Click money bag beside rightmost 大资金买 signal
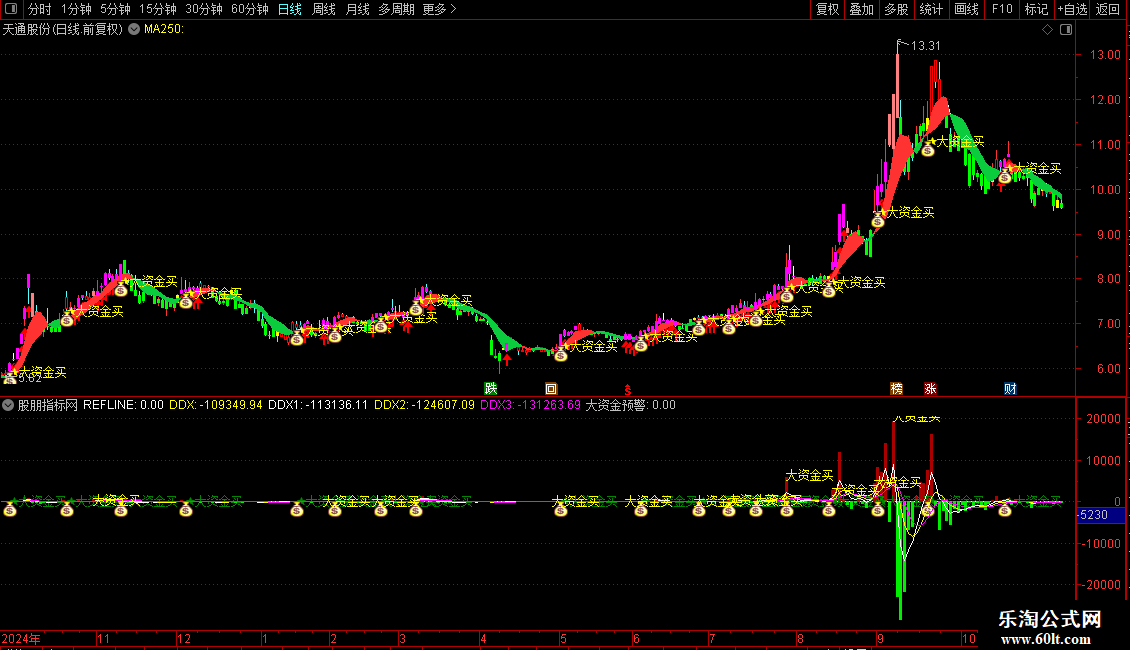This screenshot has height=650, width=1130. click(1005, 176)
